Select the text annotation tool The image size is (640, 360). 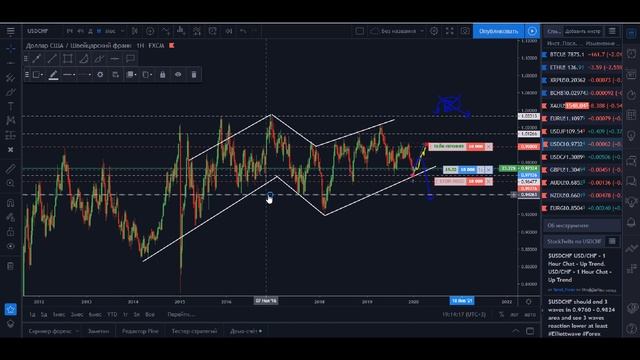tap(10, 107)
